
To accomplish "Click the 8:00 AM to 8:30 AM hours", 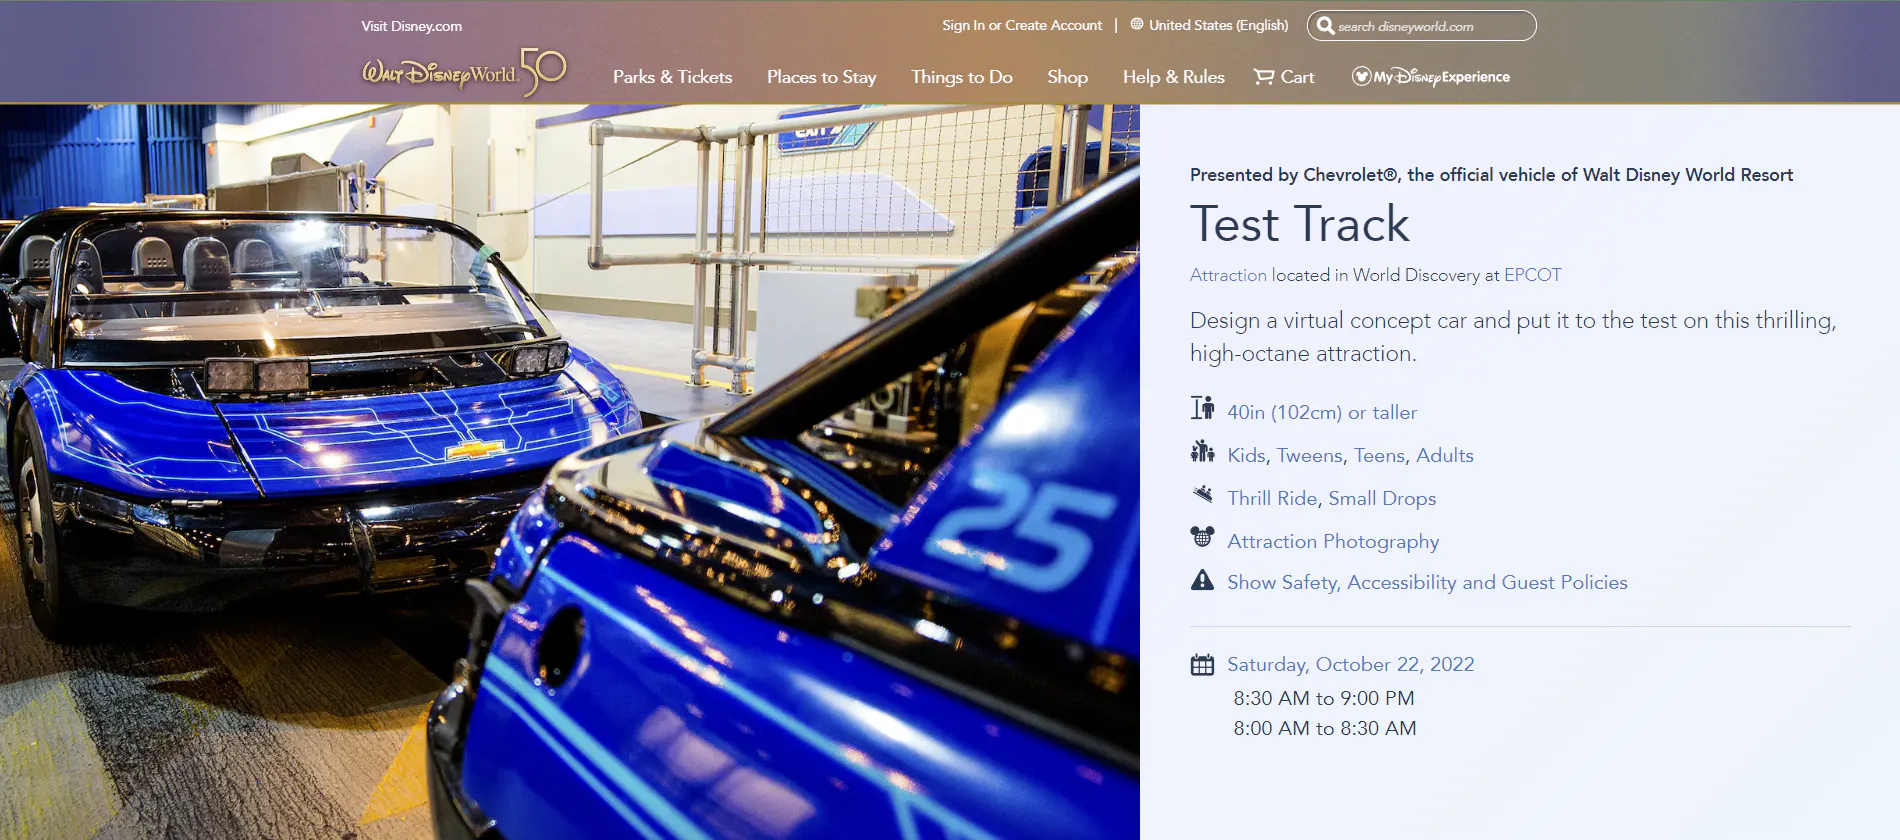I will (1324, 728).
